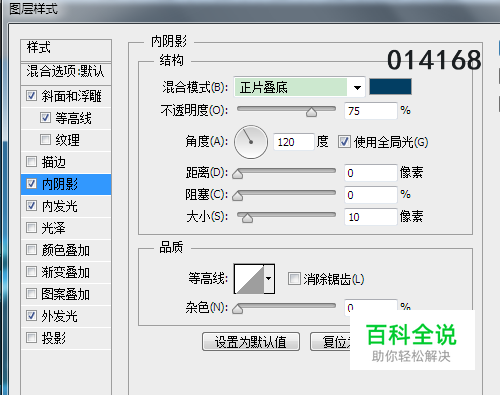Select the highlighted 内阴影 row label
This screenshot has height=395, width=500.
(60, 184)
